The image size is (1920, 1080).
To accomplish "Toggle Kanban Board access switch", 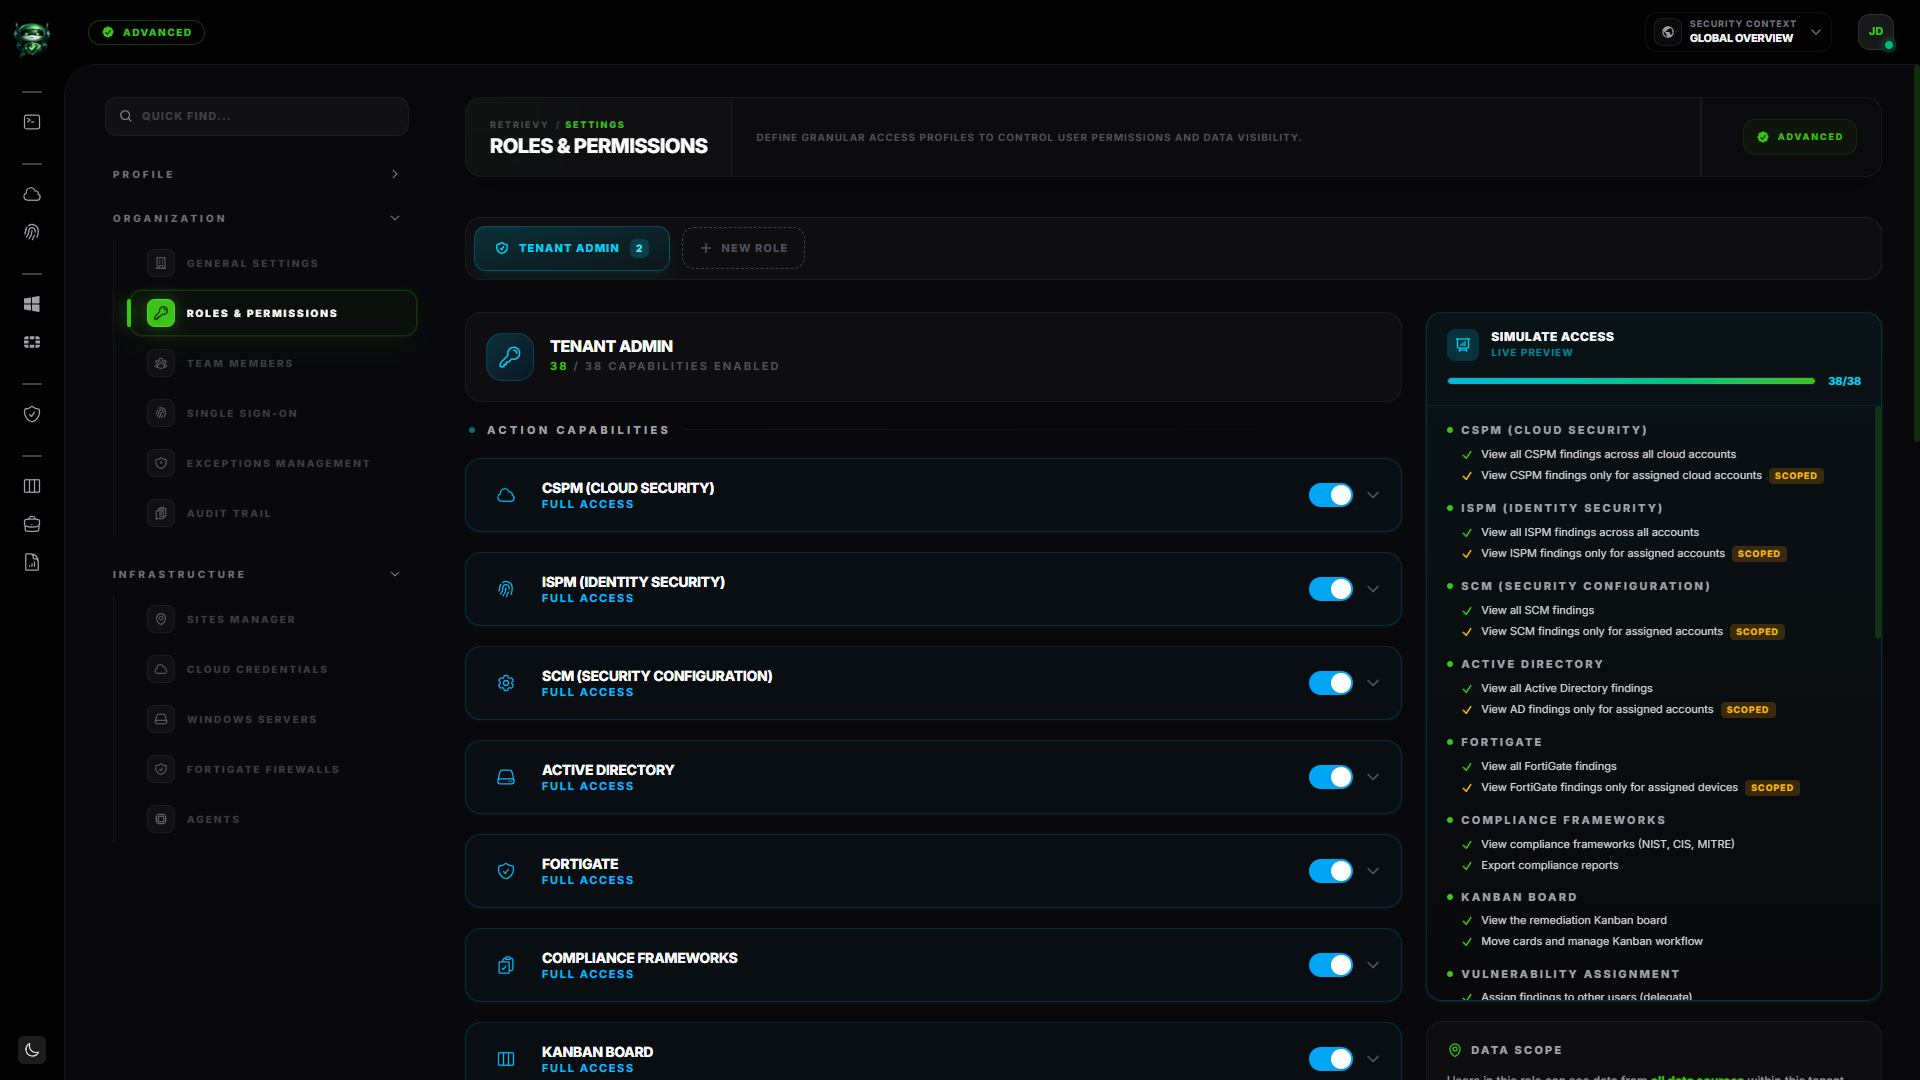I will 1331,1059.
